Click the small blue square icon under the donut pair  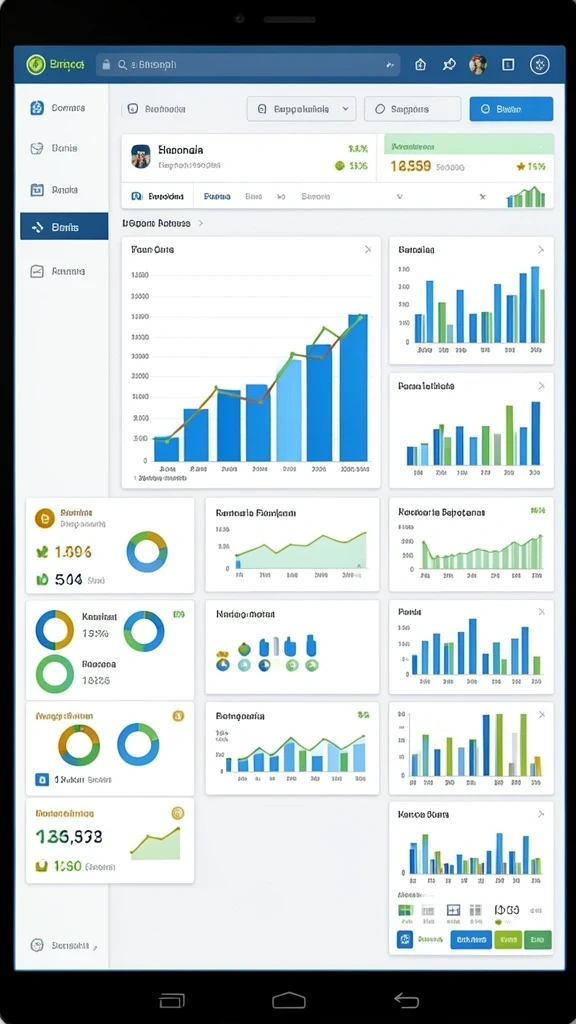point(42,779)
